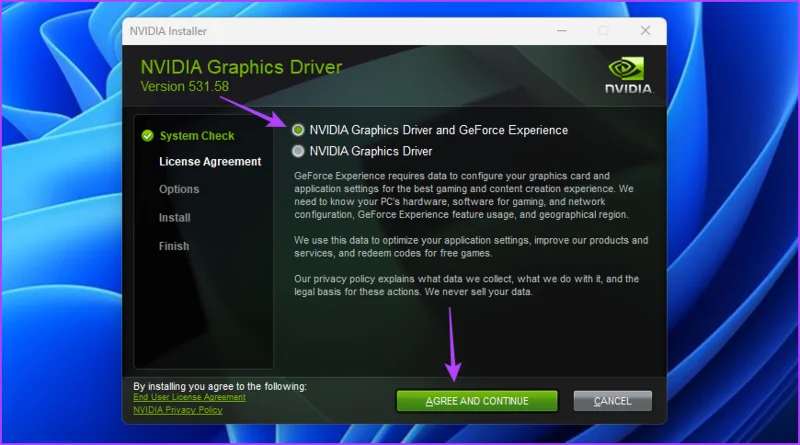
Task: Select the Finish step in sidebar
Action: [x=174, y=246]
